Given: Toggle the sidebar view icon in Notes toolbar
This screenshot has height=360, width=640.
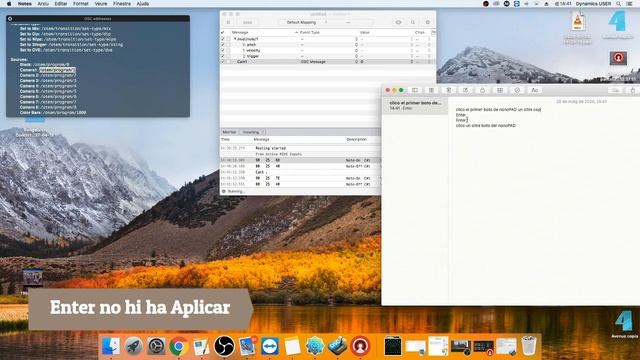Looking at the screenshot, I should [415, 90].
